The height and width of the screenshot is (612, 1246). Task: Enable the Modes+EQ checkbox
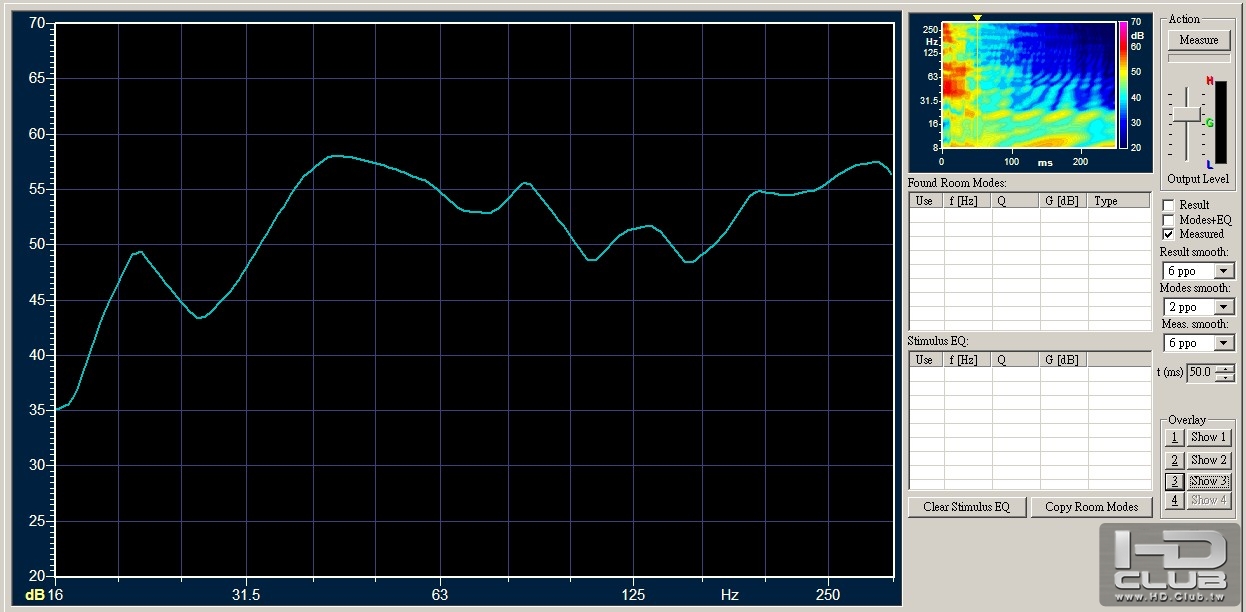1168,220
